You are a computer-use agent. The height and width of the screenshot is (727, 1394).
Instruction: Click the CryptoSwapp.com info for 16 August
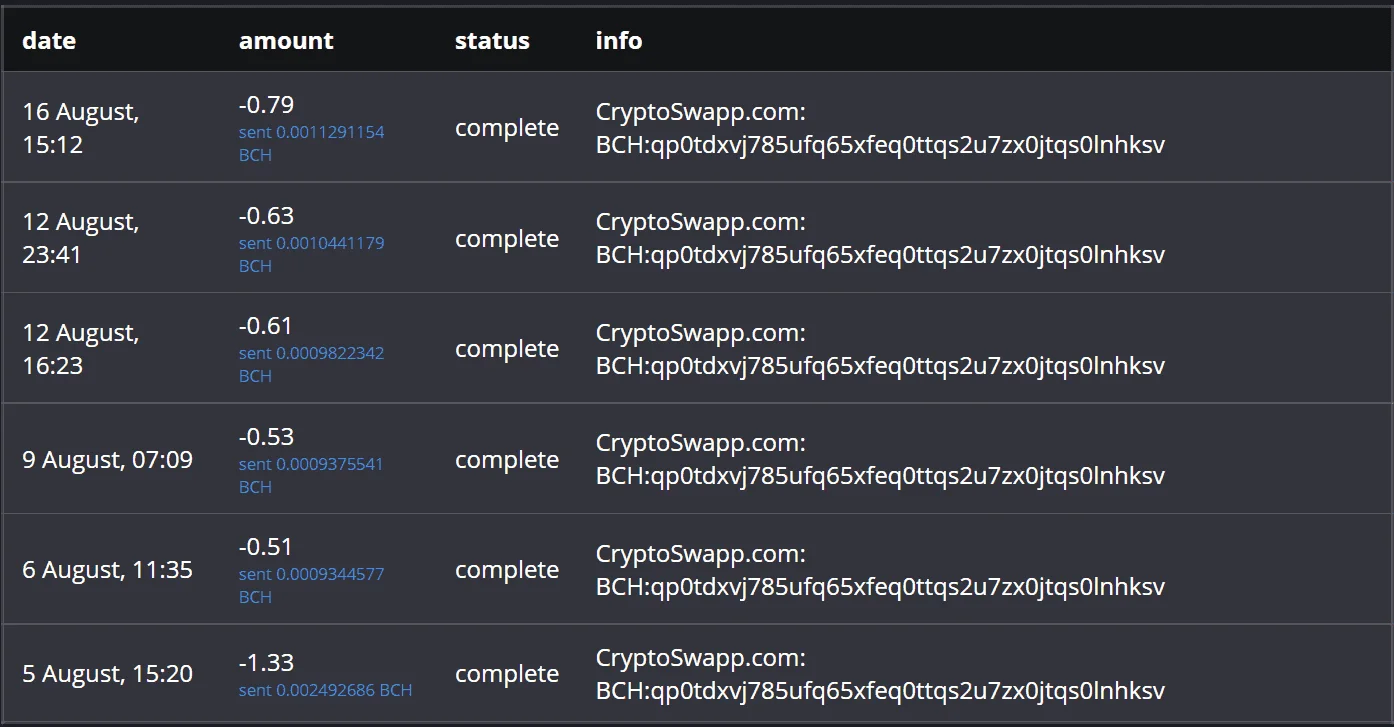[880, 128]
